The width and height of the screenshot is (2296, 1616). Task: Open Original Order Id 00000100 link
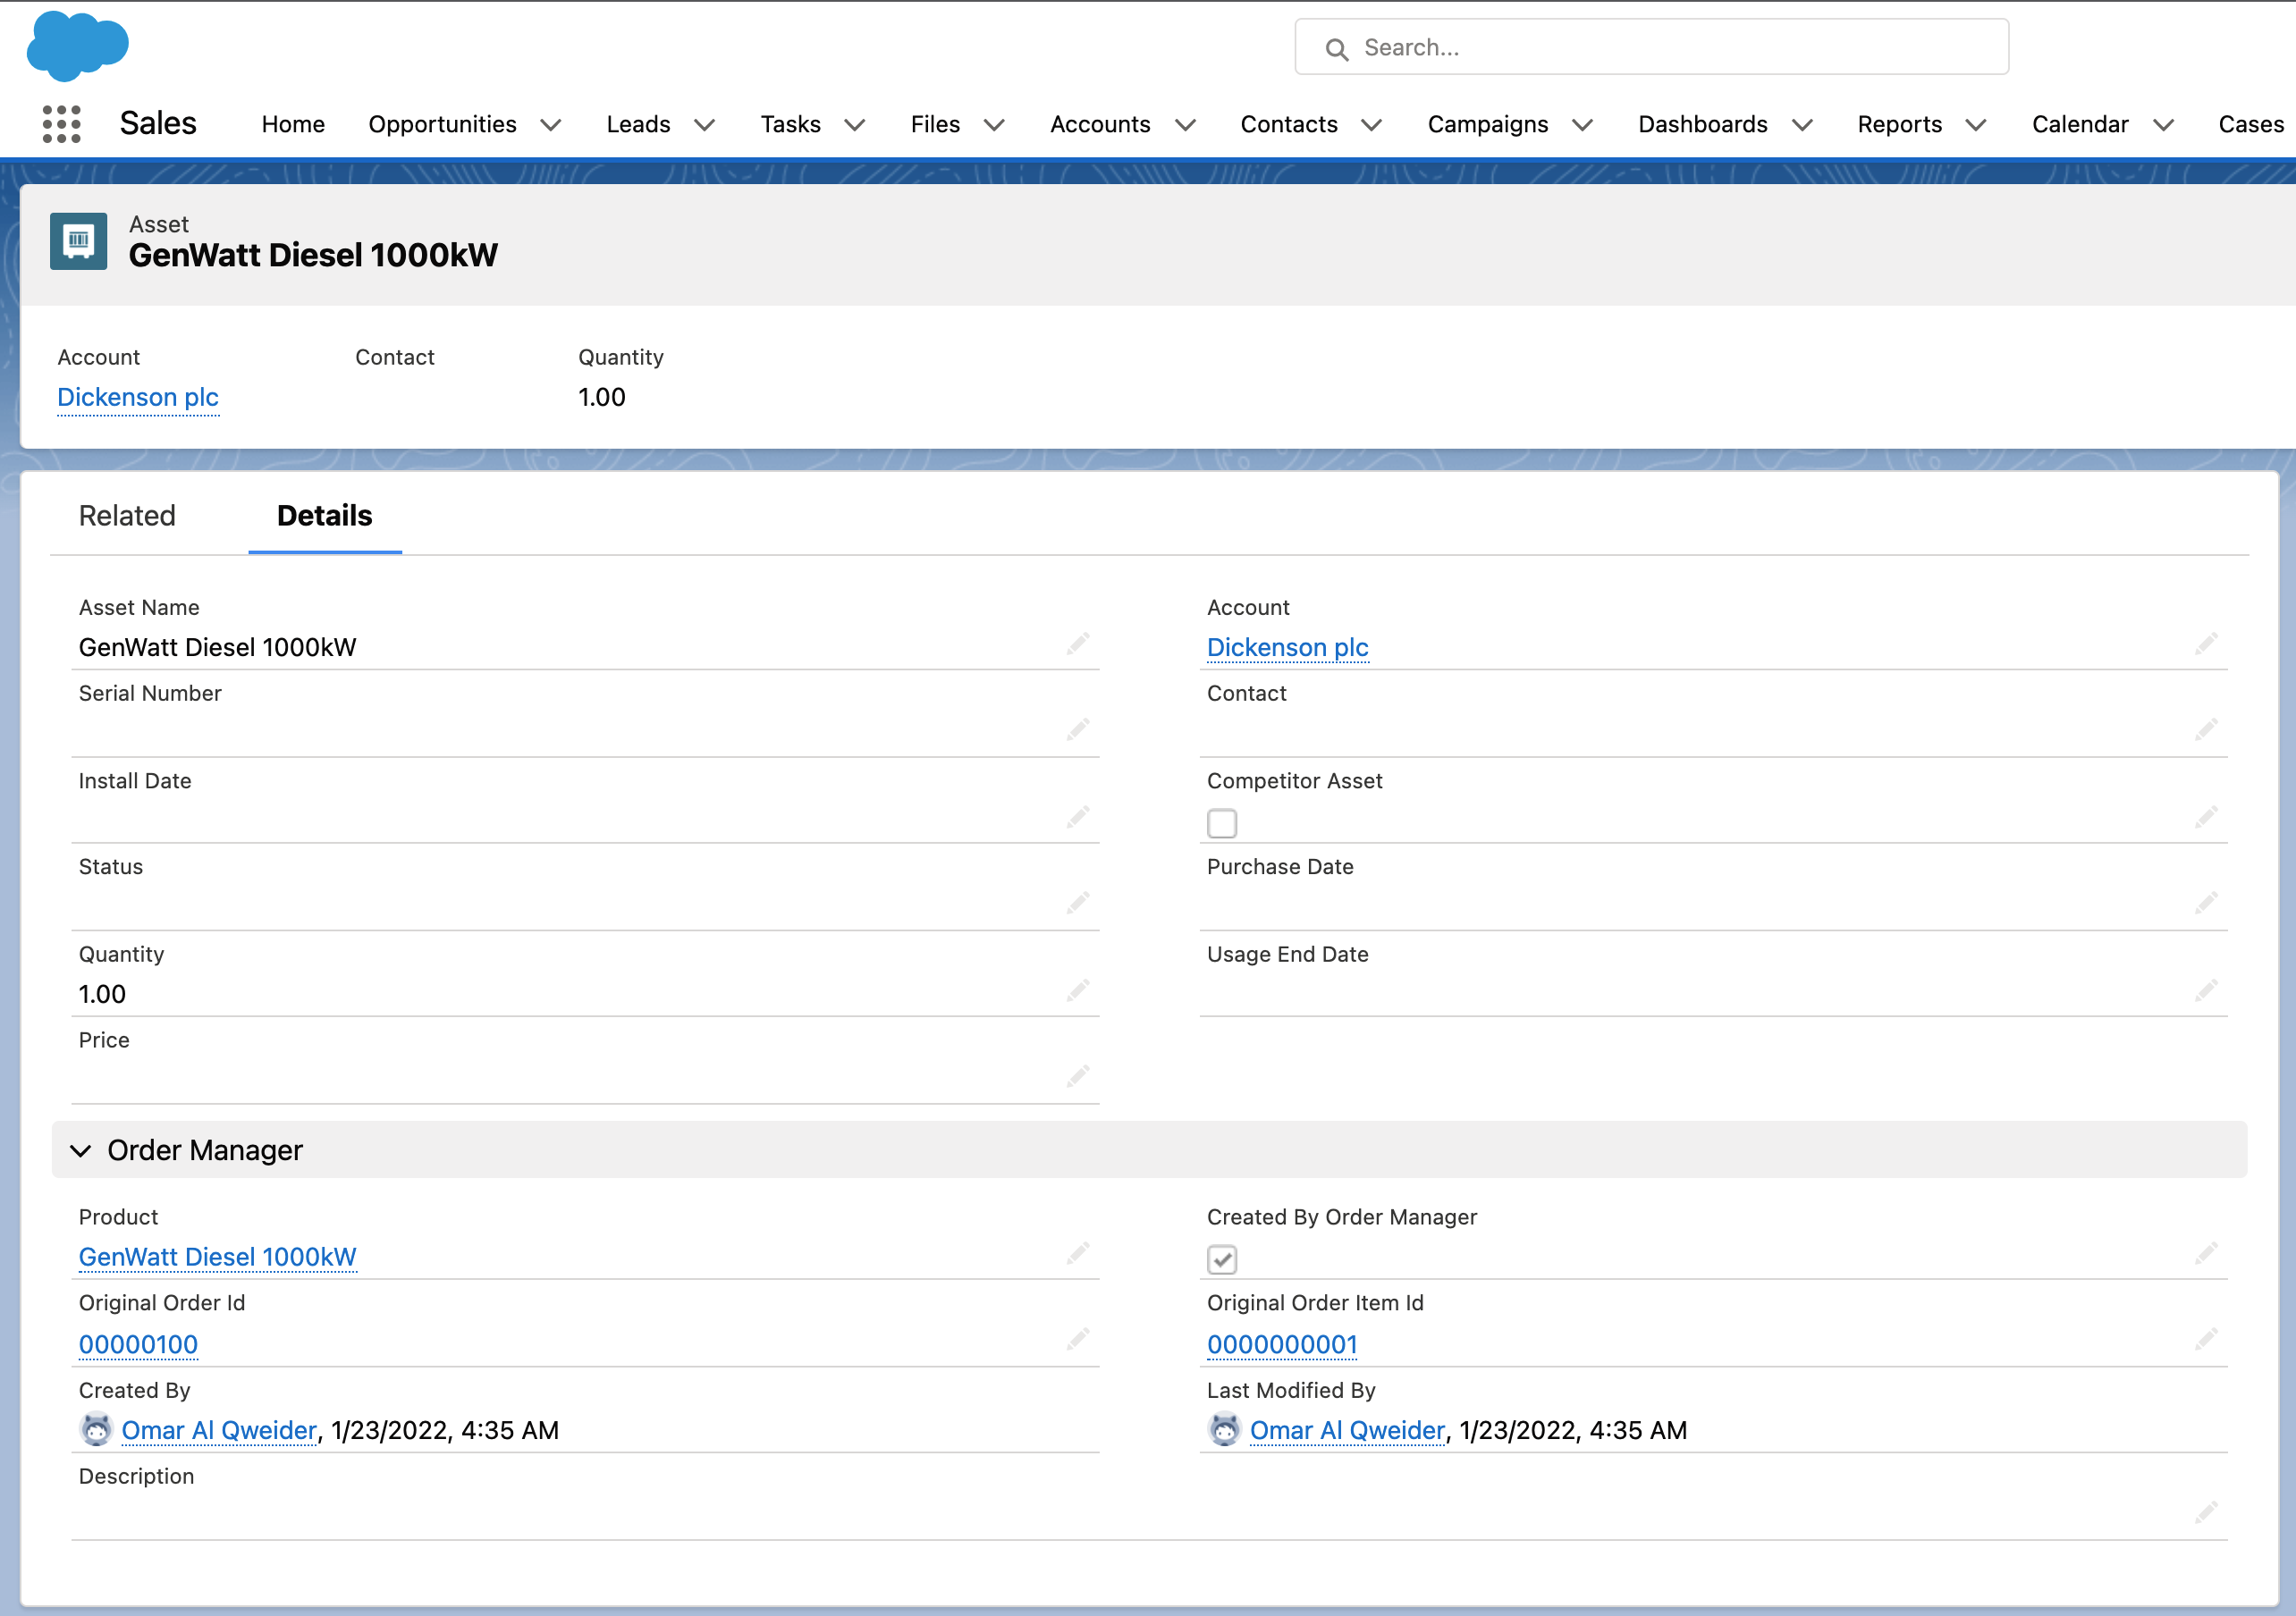[x=138, y=1344]
